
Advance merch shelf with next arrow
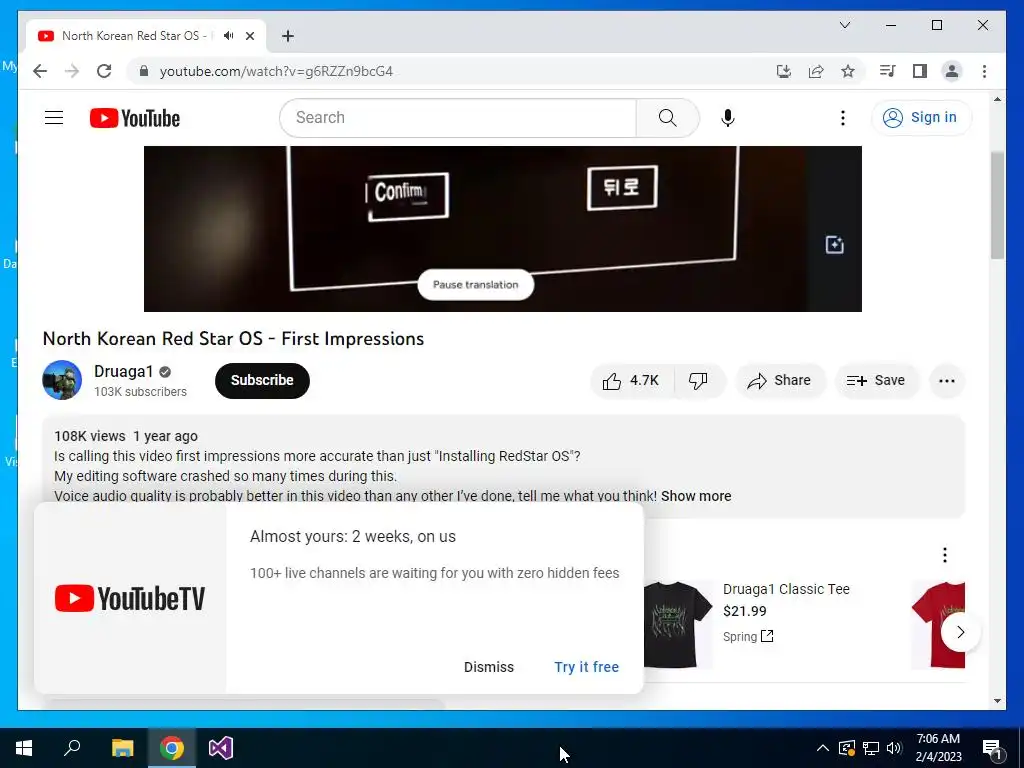click(x=960, y=632)
